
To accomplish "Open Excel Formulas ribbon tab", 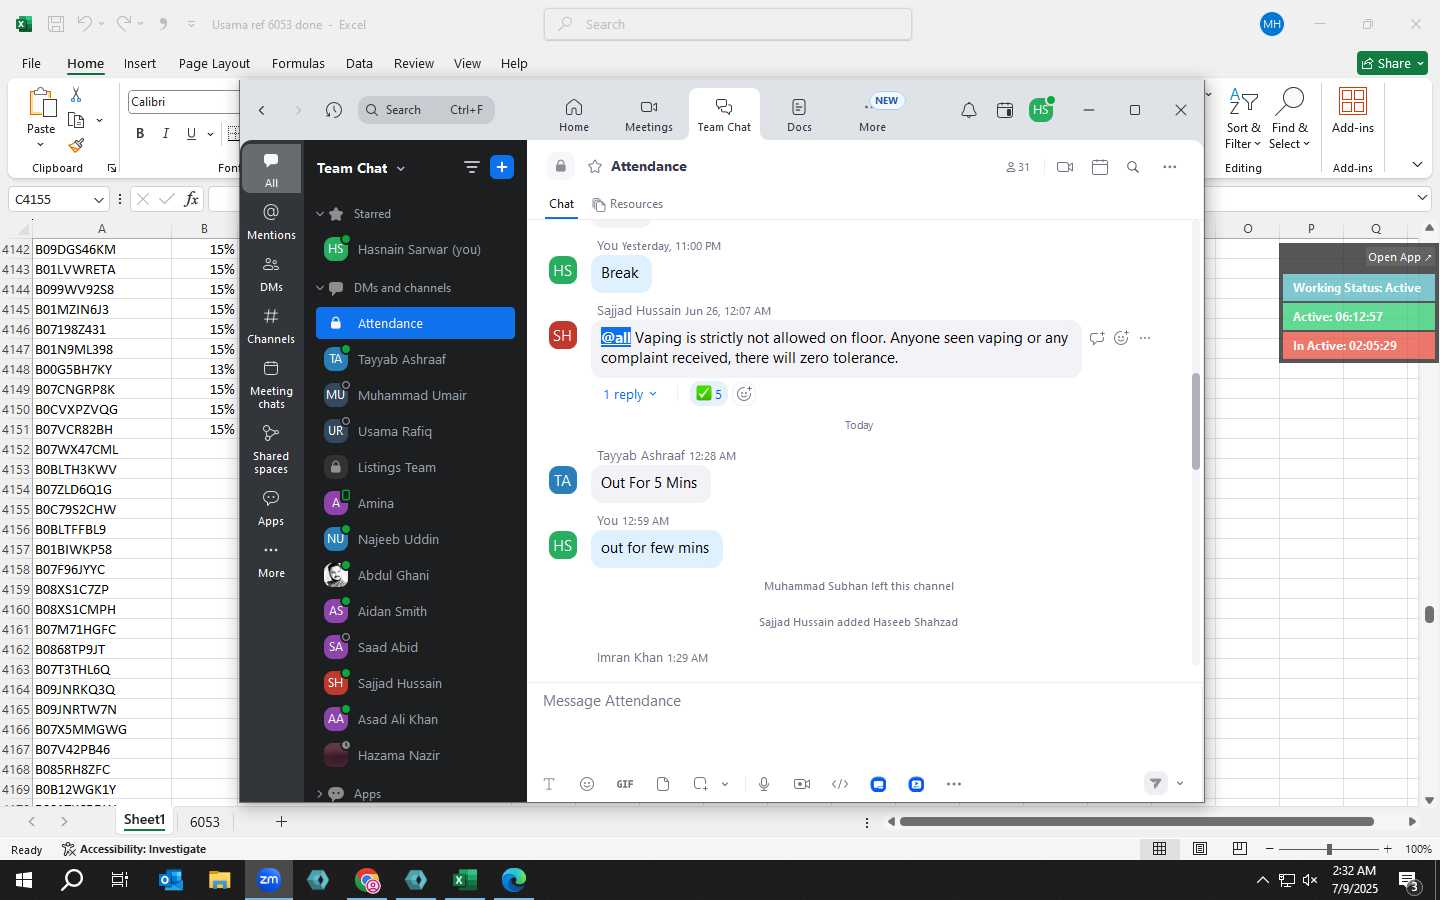I will 298,63.
